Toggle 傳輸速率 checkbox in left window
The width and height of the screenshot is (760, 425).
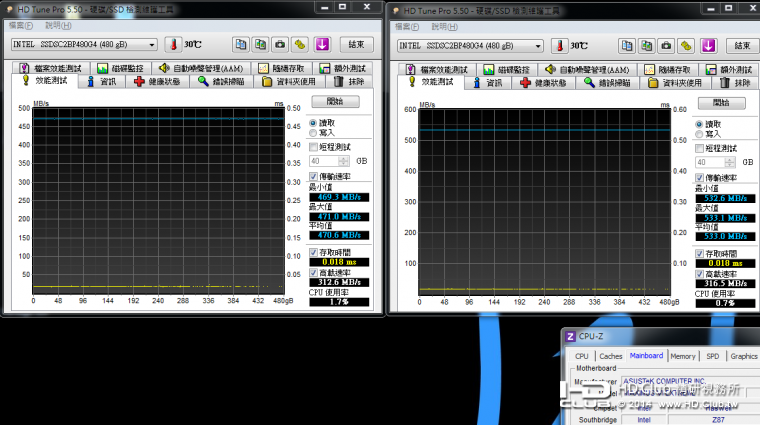coord(314,176)
